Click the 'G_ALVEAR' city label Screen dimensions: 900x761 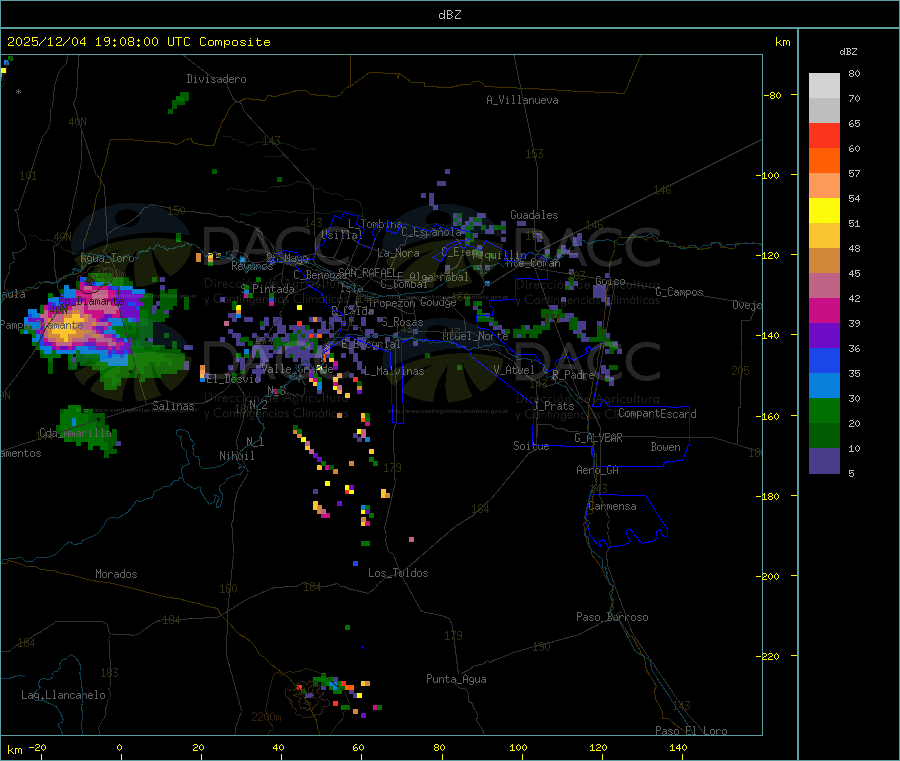coord(598,438)
